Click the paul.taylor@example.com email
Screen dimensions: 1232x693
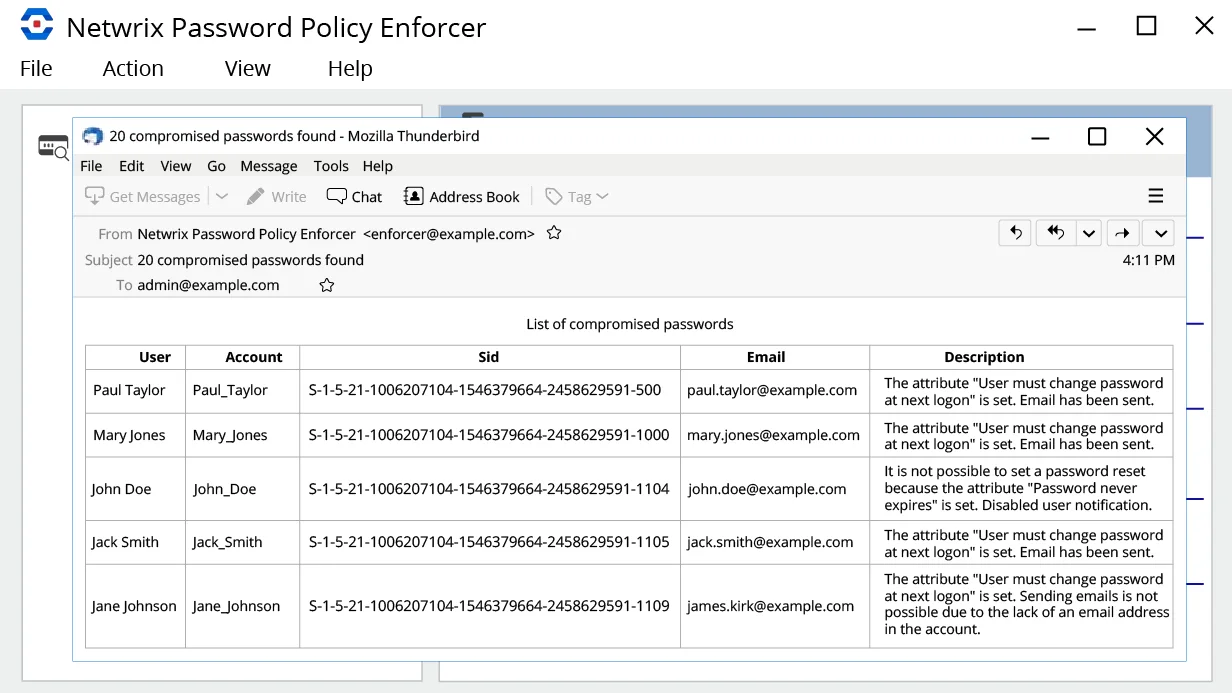point(772,390)
